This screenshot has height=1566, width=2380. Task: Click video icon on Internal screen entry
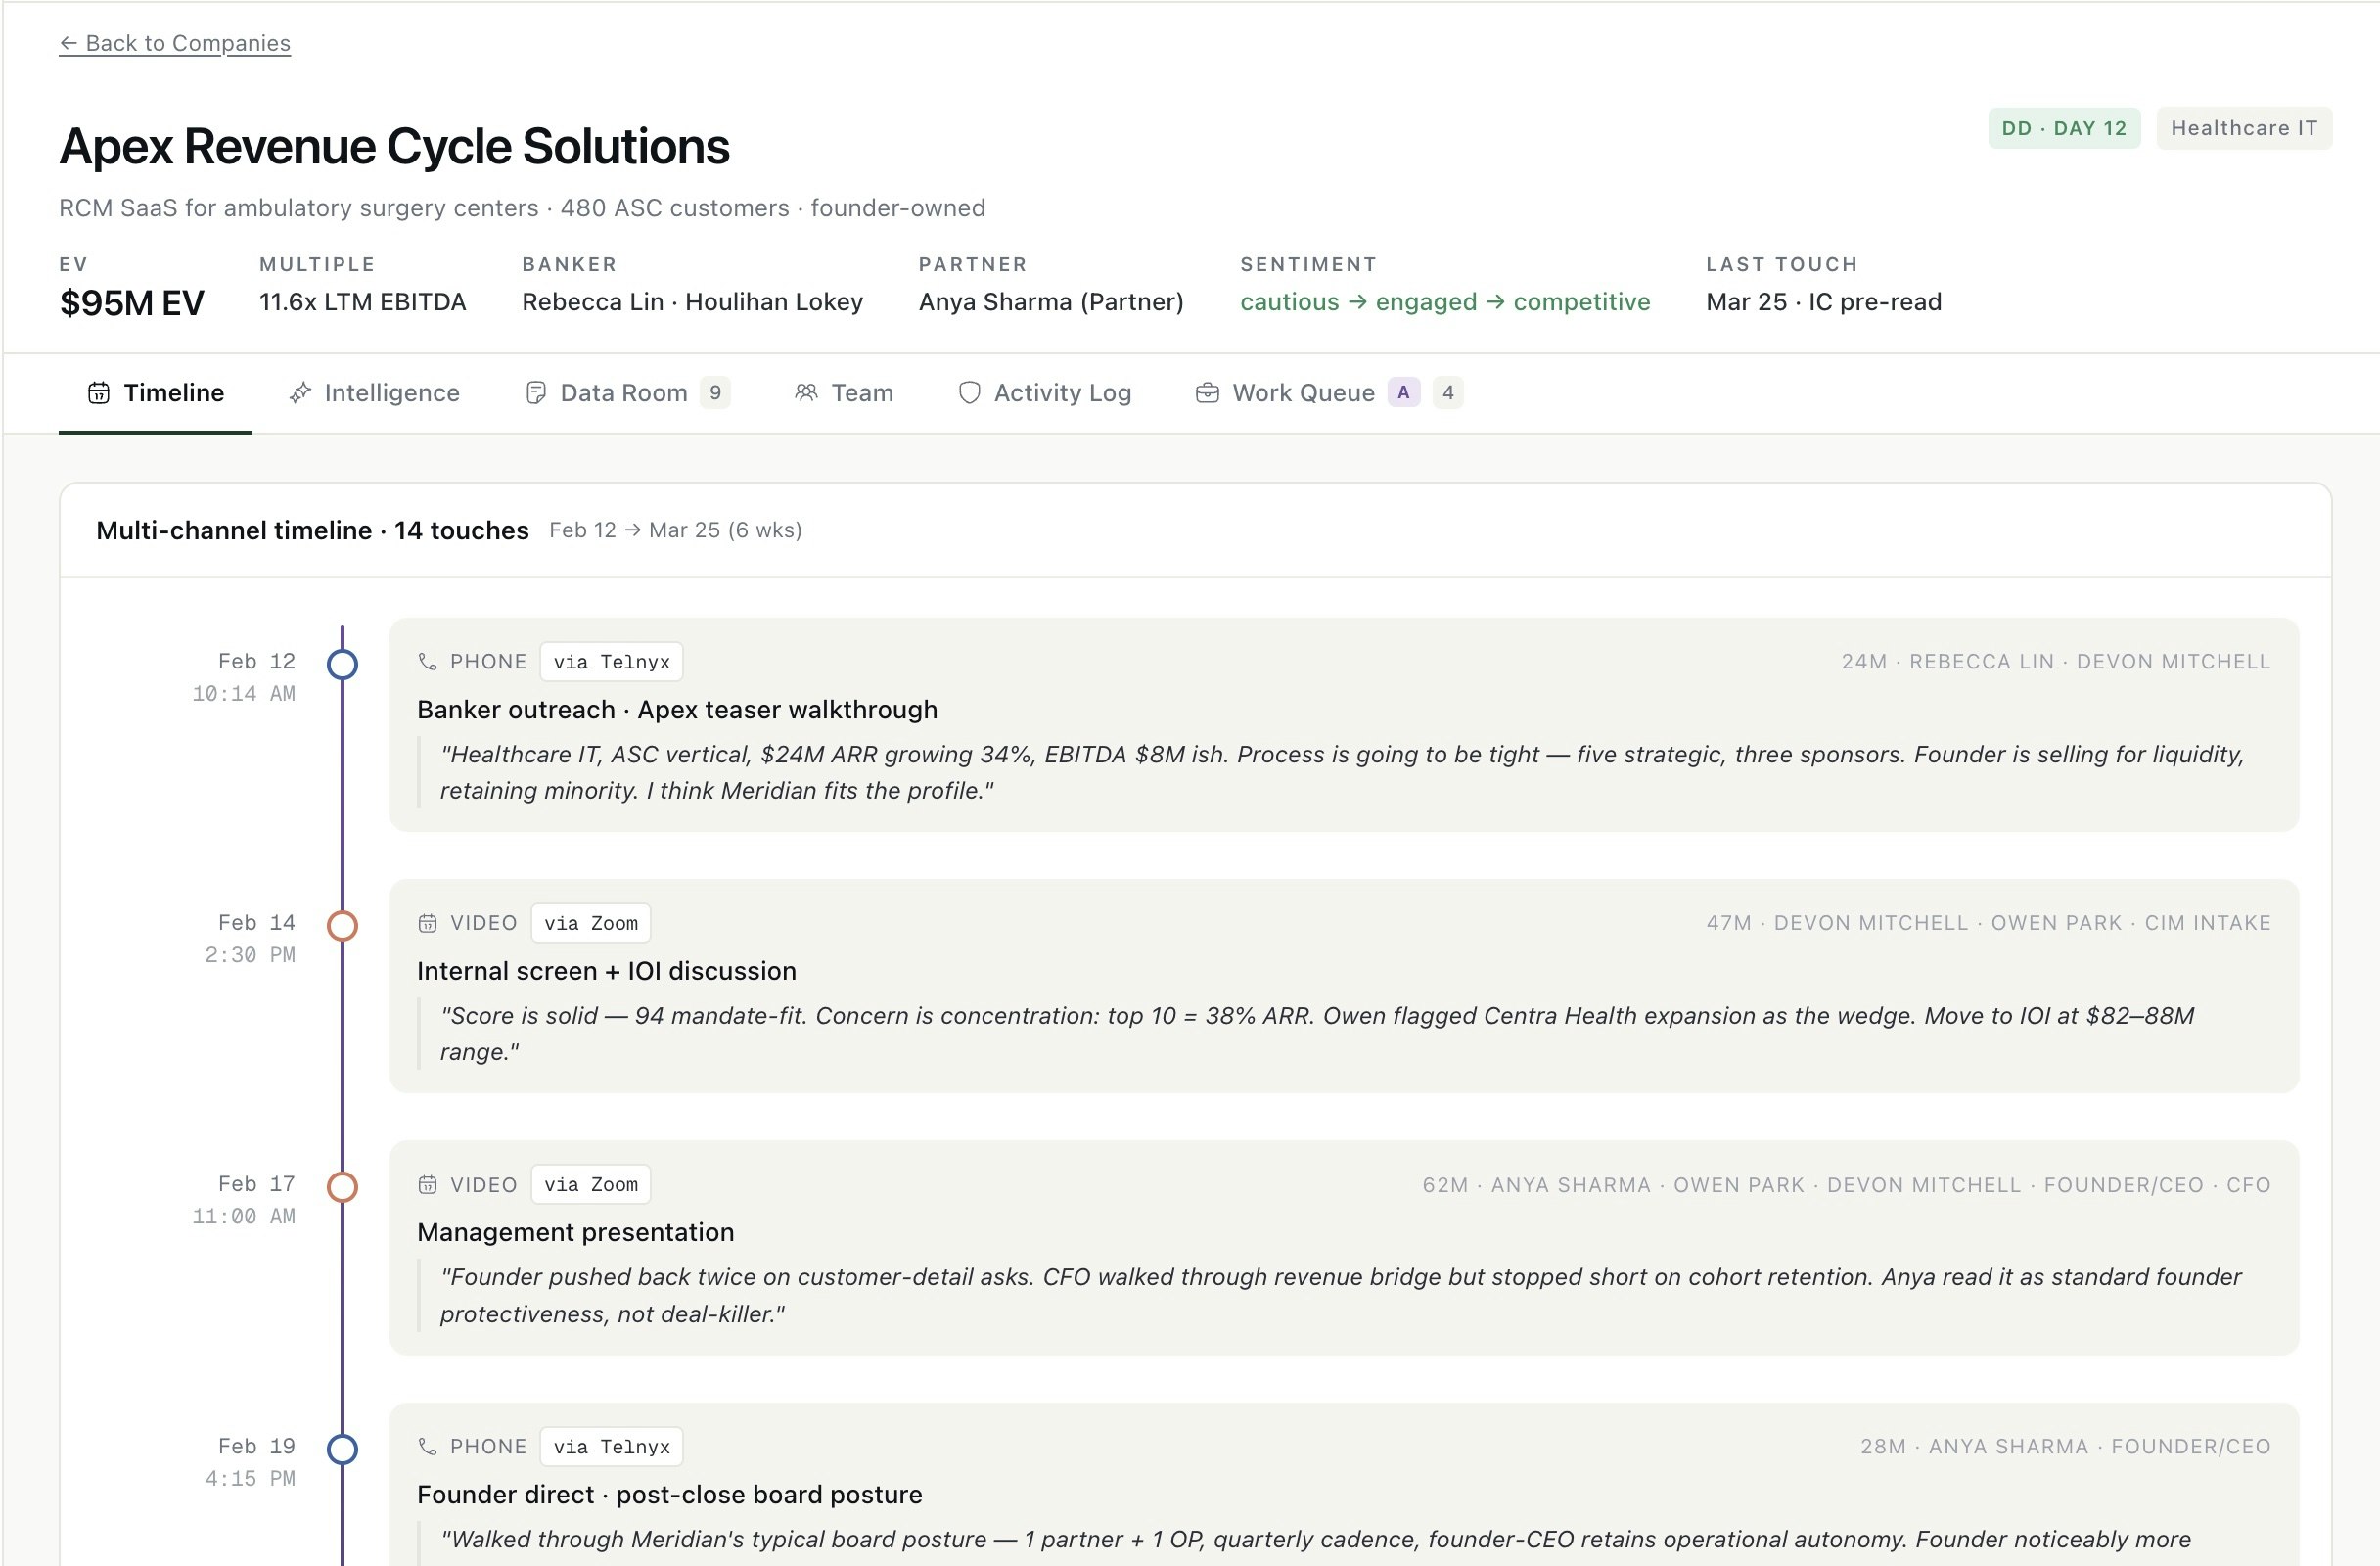tap(427, 923)
